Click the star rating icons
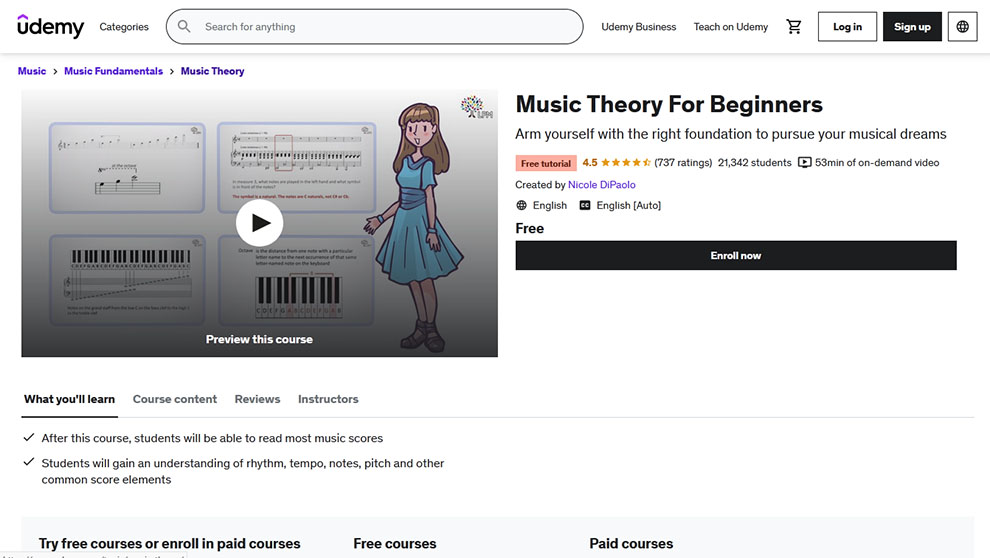The image size is (990, 558). 626,163
